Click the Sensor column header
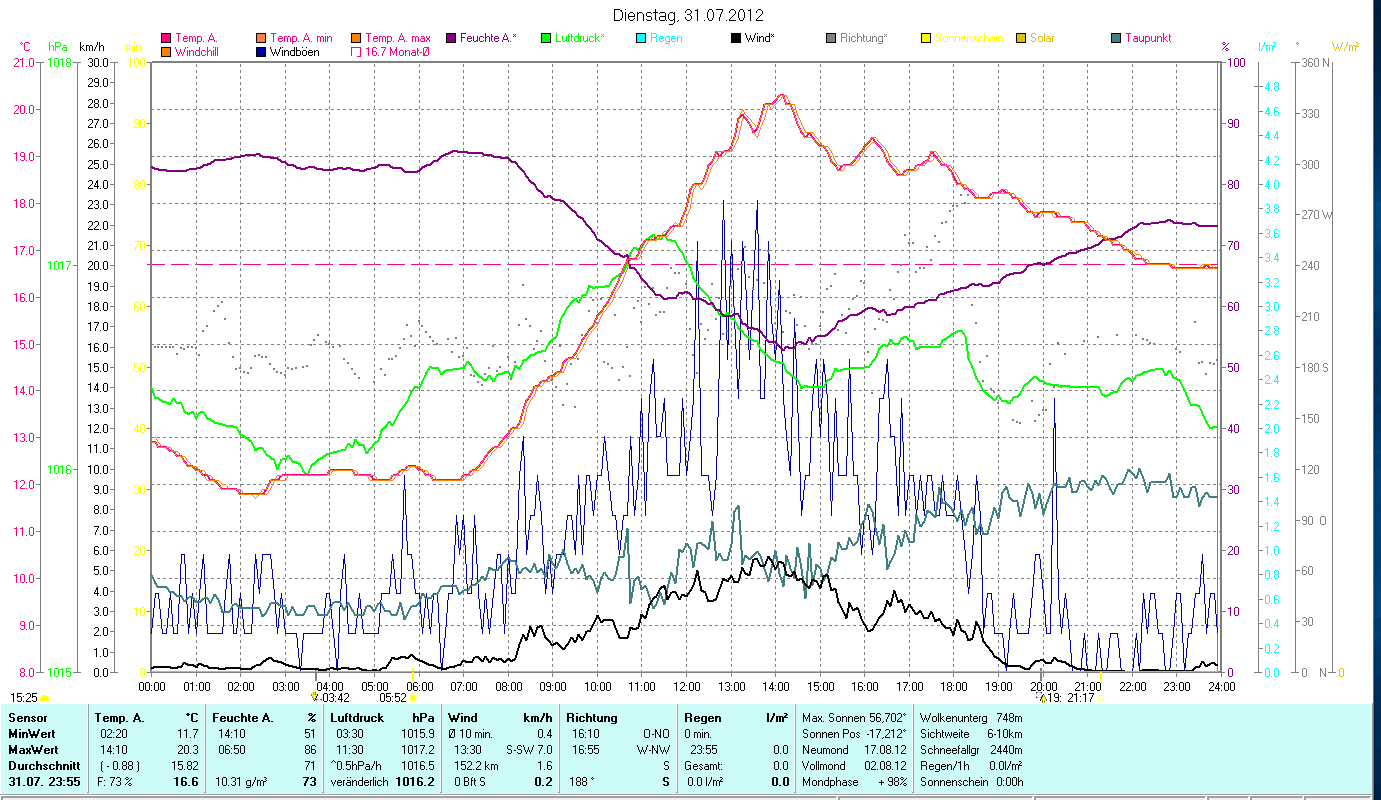This screenshot has width=1381, height=800. [x=27, y=718]
